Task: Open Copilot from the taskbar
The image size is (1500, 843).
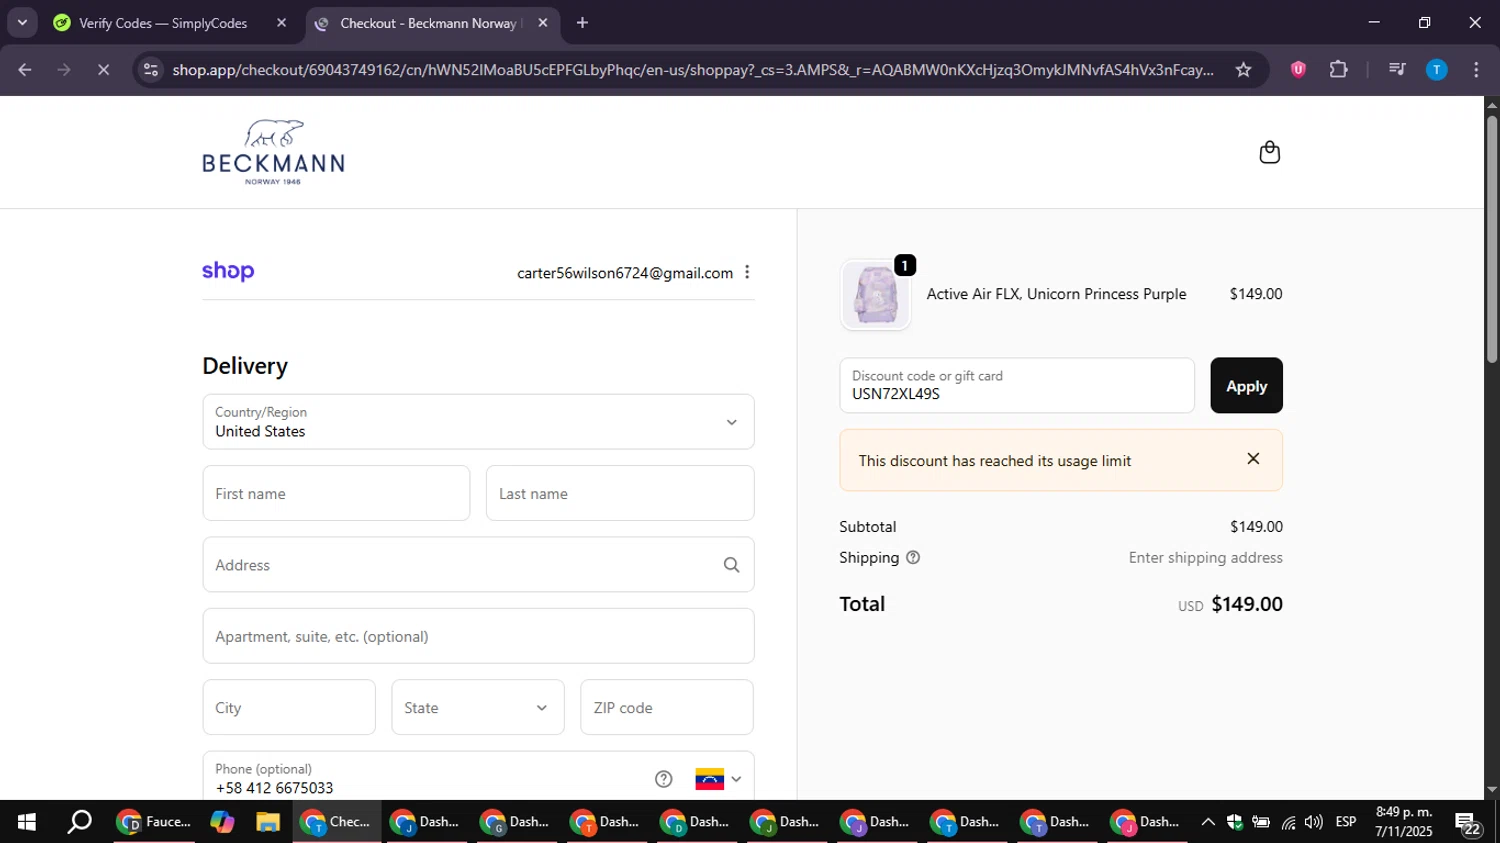Action: (222, 822)
